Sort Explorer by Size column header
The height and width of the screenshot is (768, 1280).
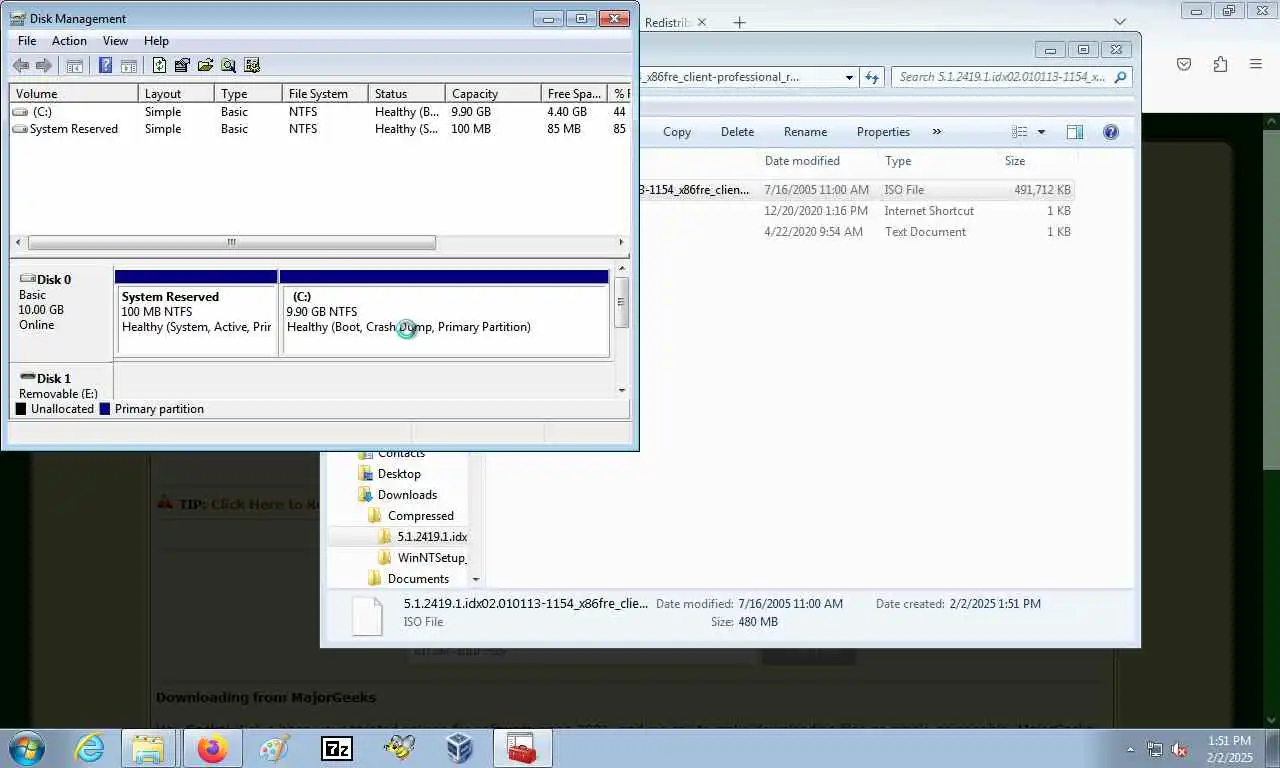pyautogui.click(x=1038, y=161)
